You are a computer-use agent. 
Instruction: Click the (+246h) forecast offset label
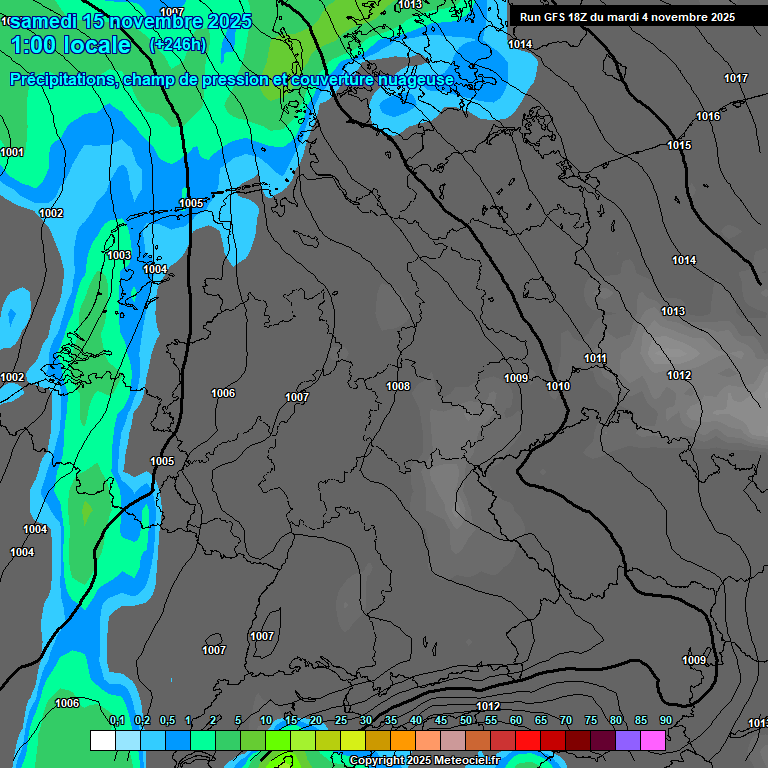coord(177,45)
